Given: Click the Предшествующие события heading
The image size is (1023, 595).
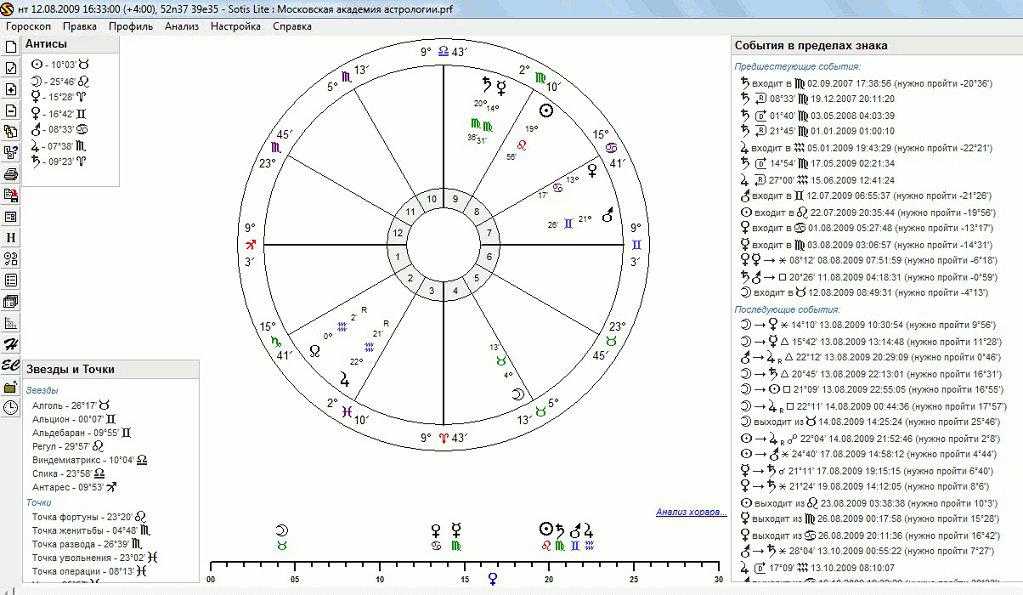Looking at the screenshot, I should pos(797,67).
